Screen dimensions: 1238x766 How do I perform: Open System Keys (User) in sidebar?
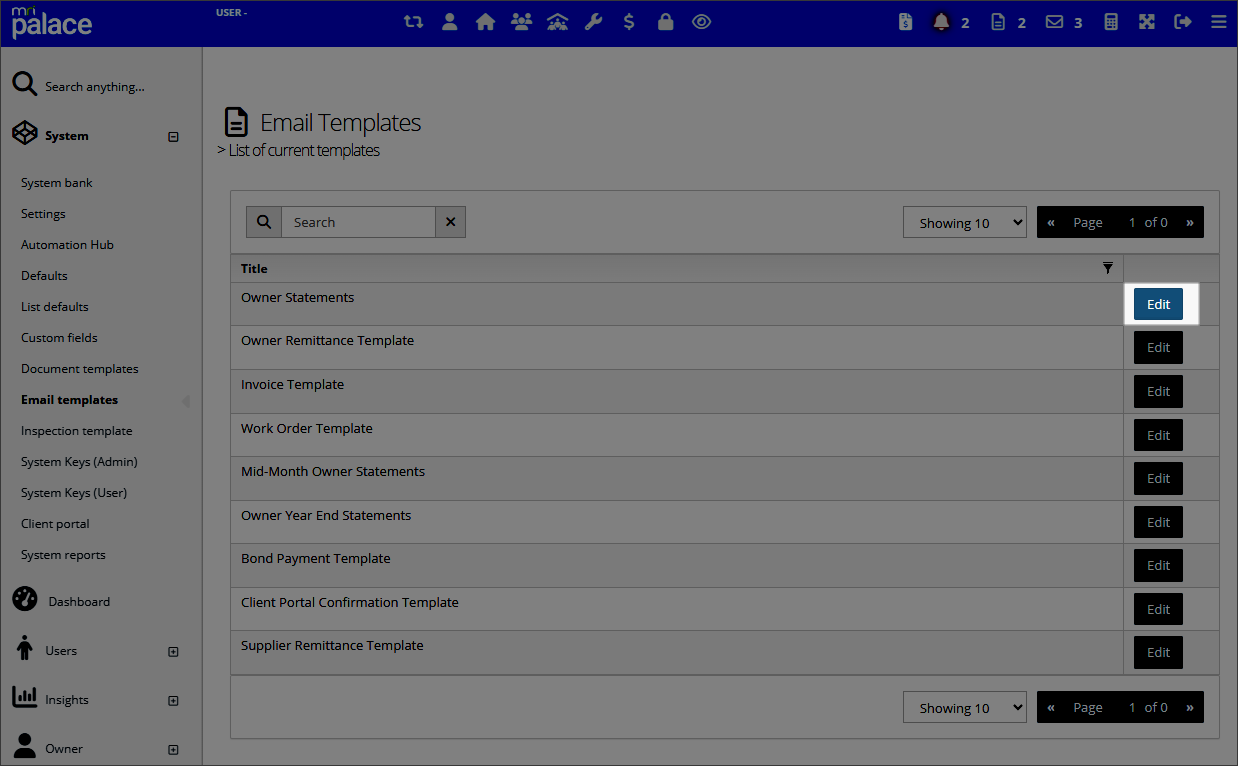coord(74,493)
